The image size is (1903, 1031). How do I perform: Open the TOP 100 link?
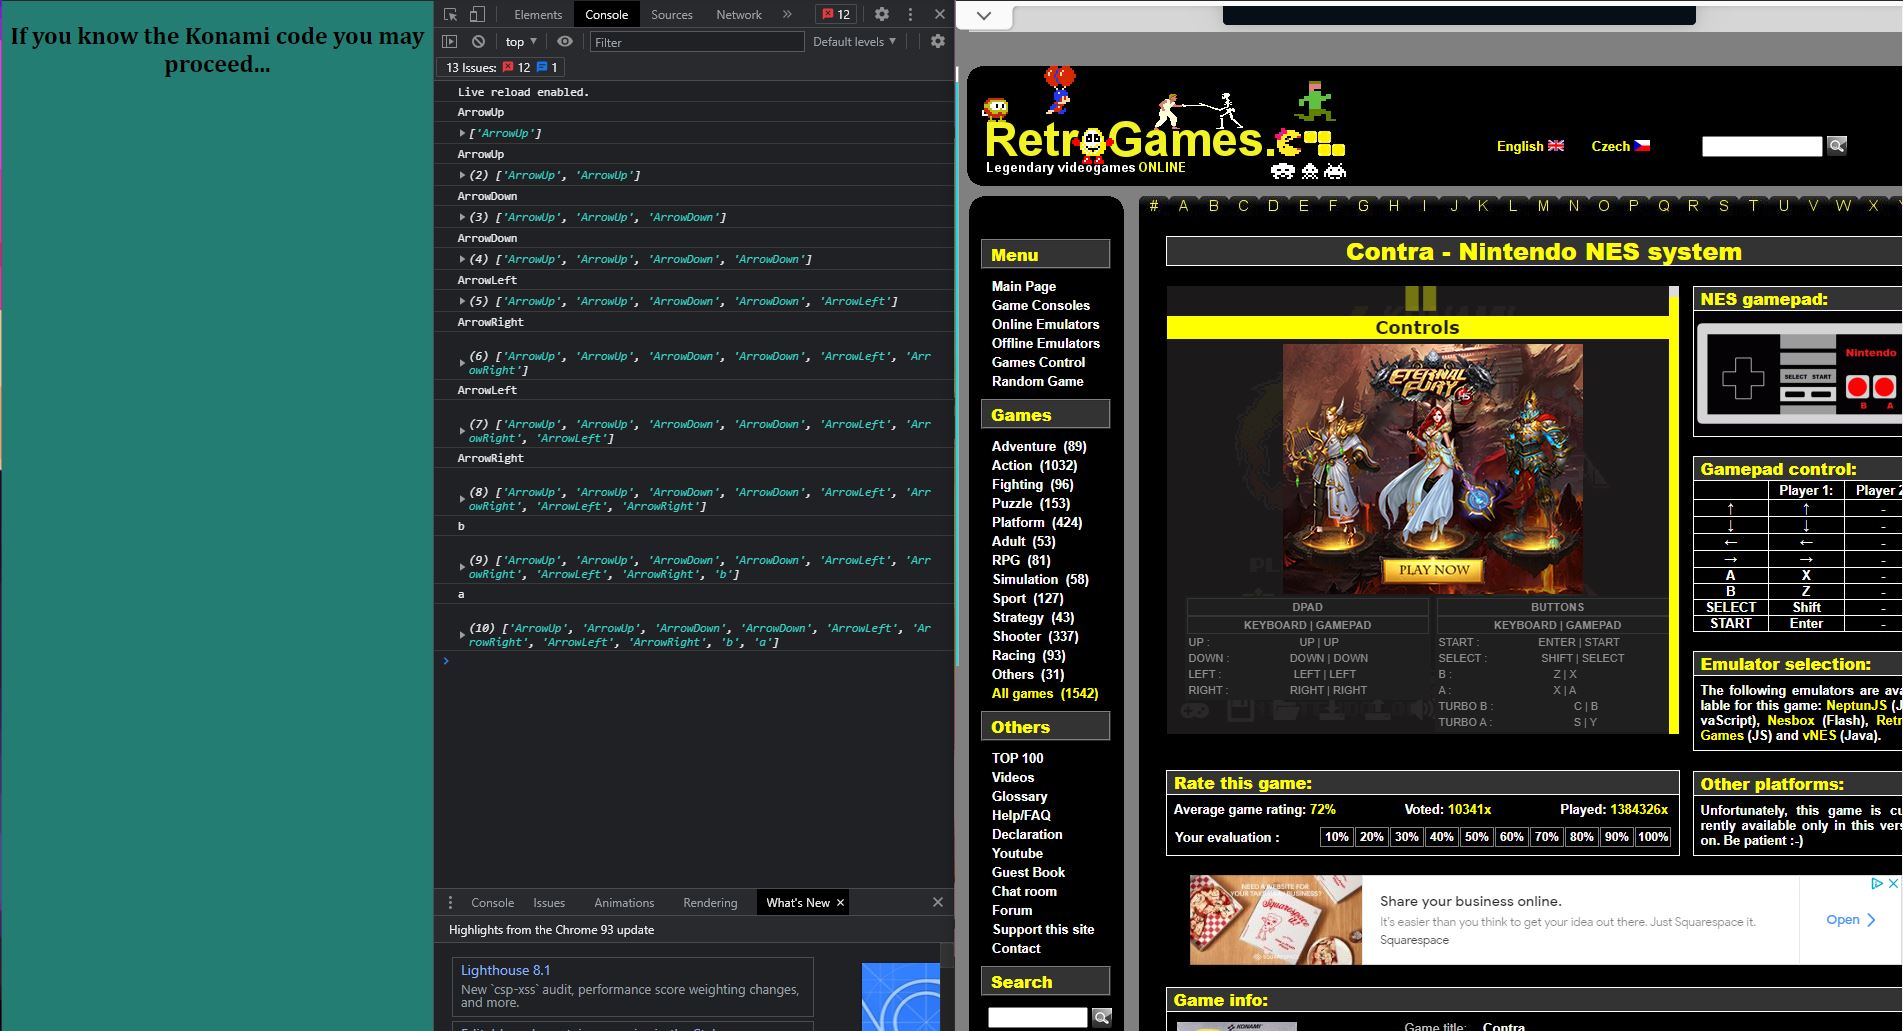coord(1017,758)
